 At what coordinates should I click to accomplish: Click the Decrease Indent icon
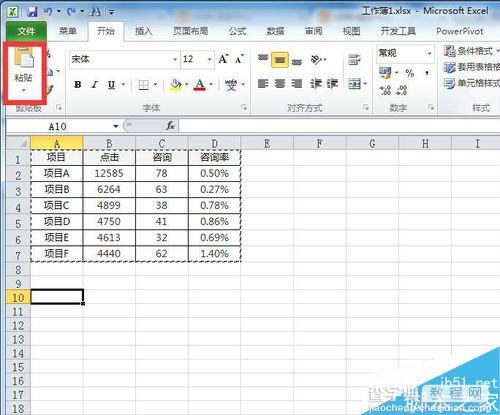[316, 83]
